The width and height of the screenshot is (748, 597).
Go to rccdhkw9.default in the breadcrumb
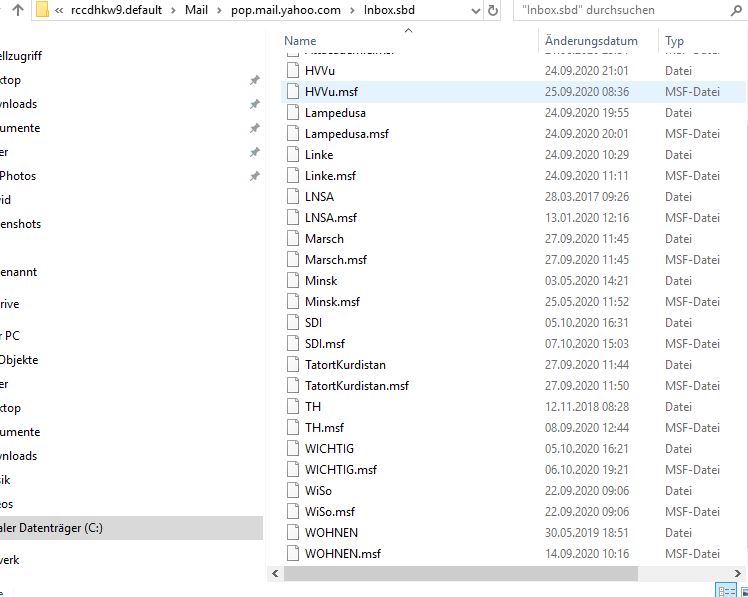tap(116, 10)
